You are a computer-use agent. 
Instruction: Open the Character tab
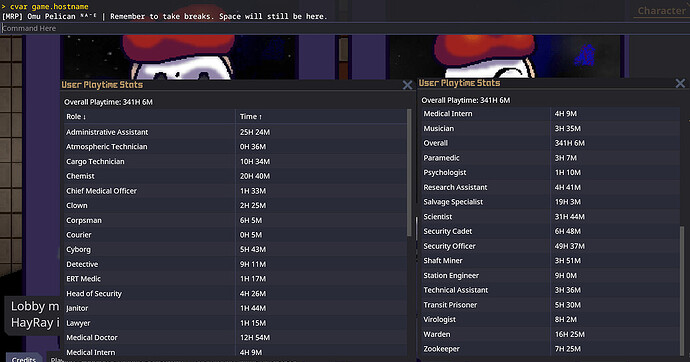tap(661, 11)
